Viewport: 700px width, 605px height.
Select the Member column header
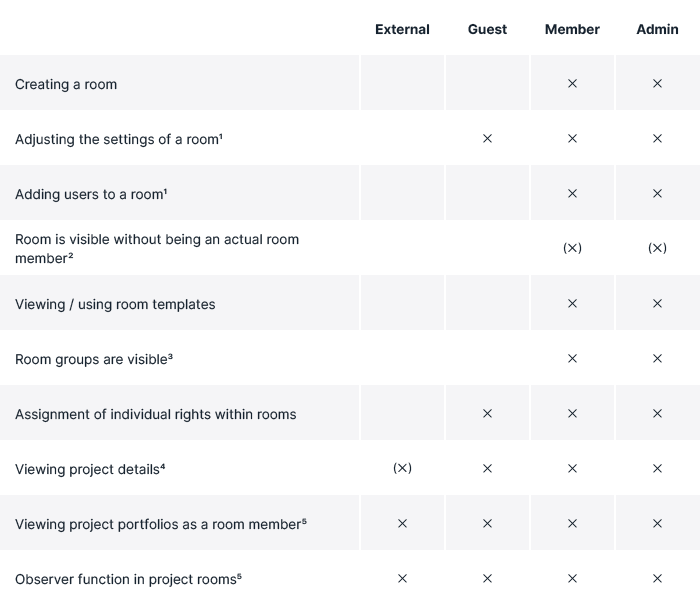(x=572, y=29)
